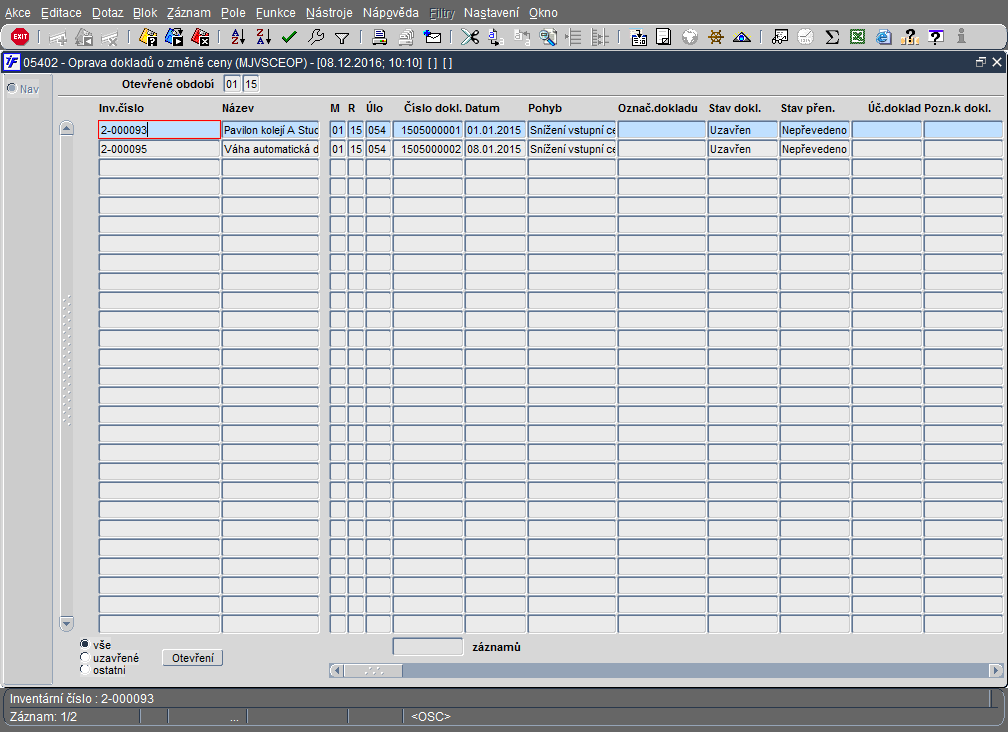
Task: Click document number 1505000002
Action: 428,149
